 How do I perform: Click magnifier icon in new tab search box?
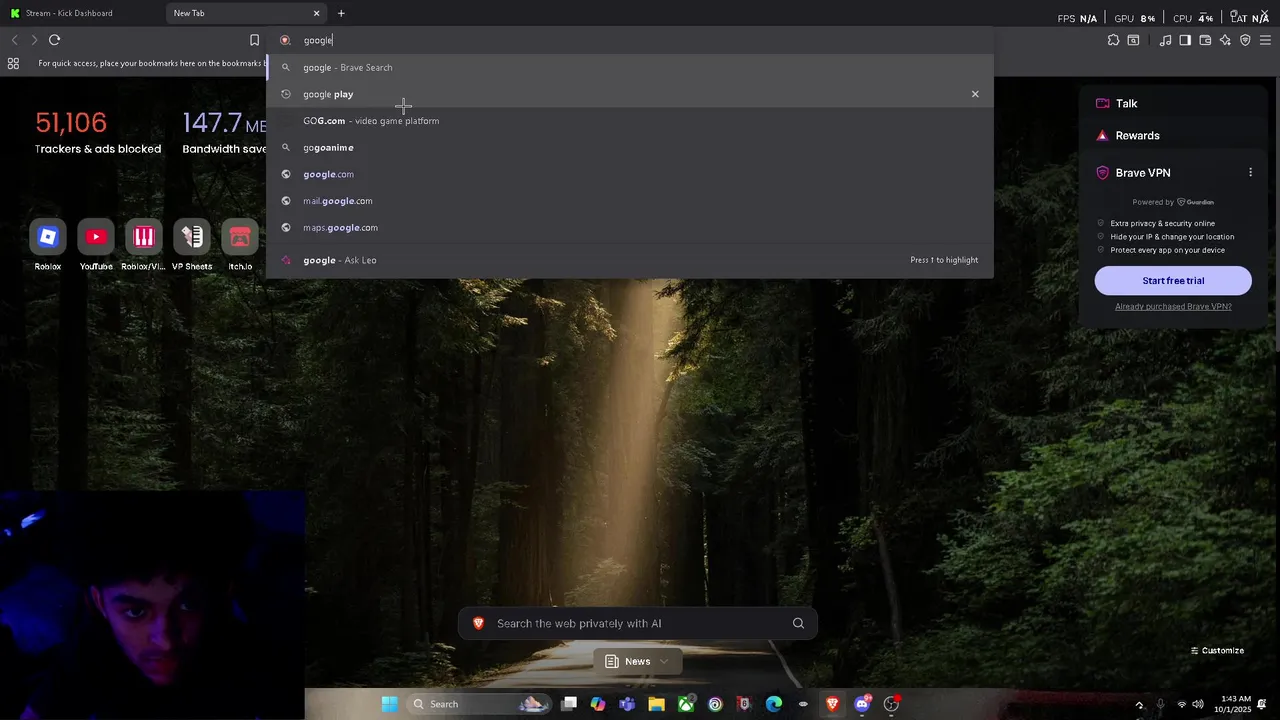pyautogui.click(x=798, y=623)
